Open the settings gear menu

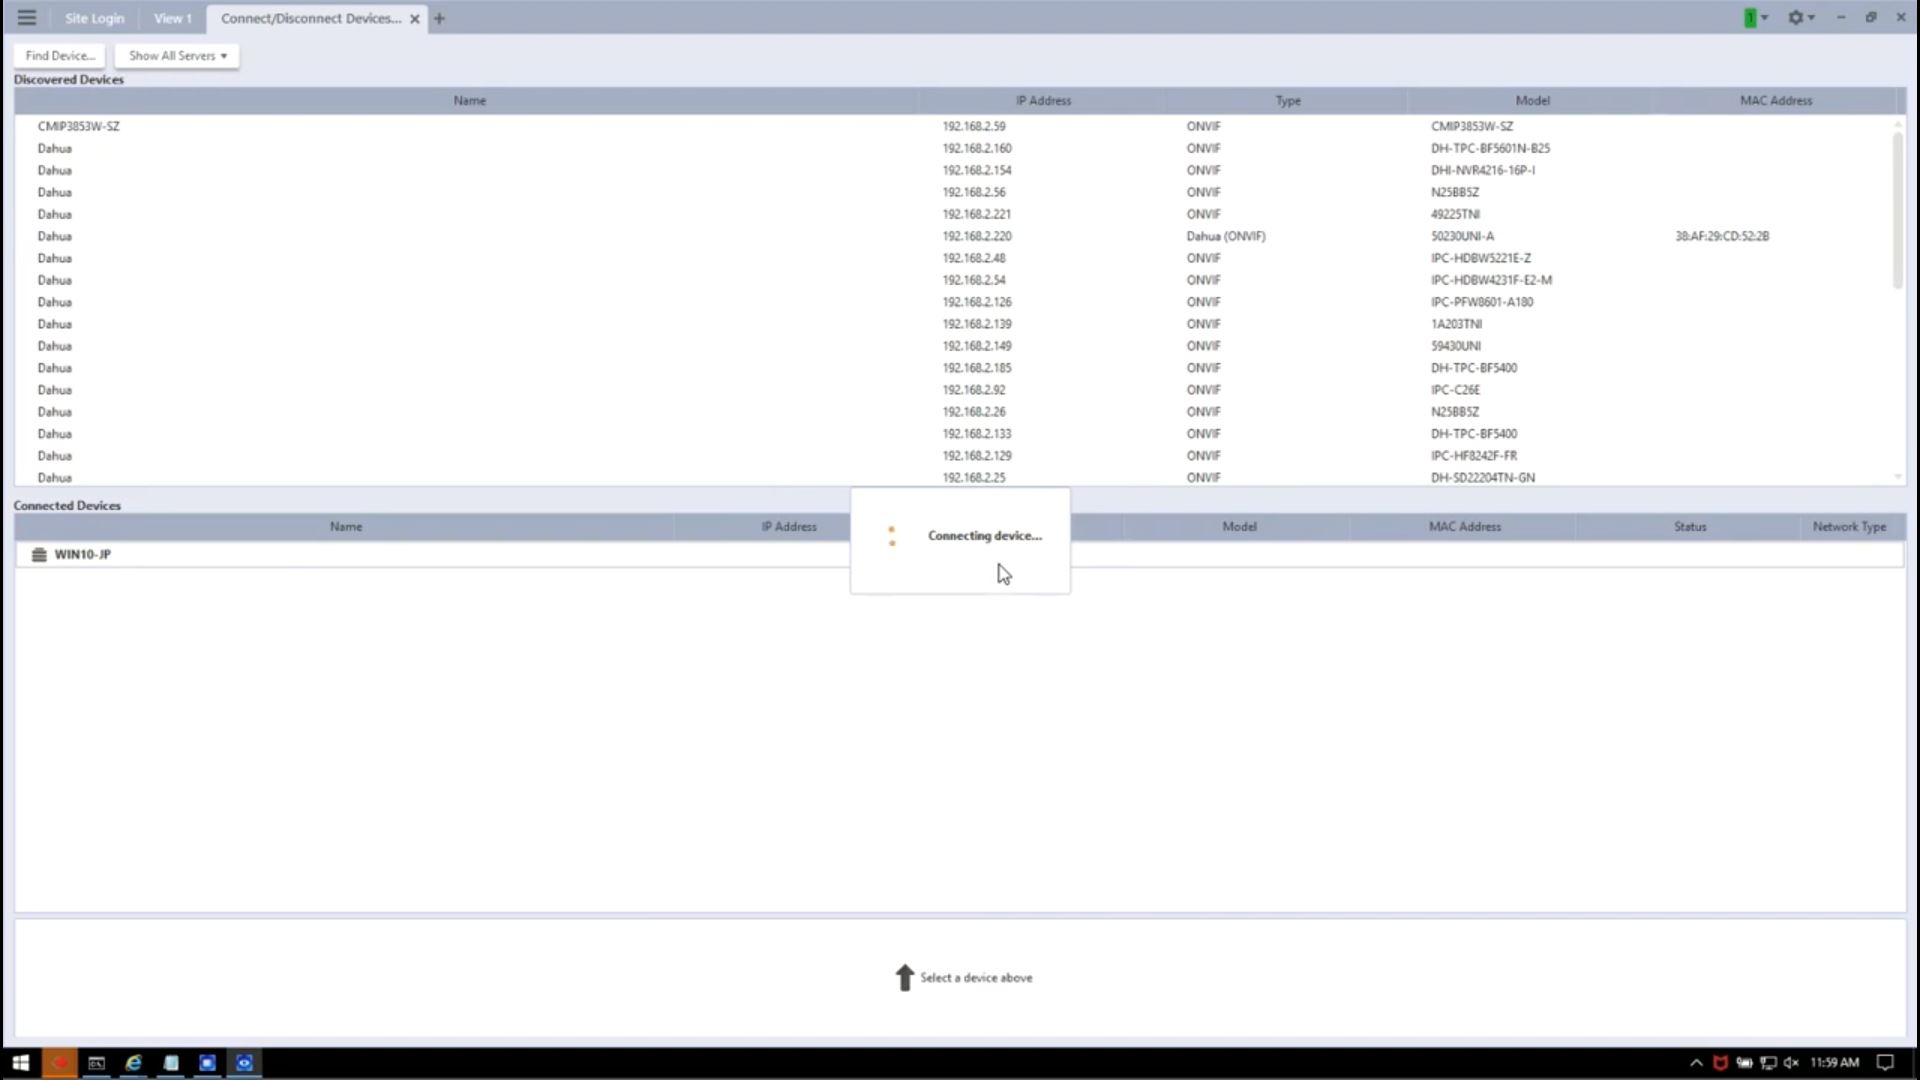1796,18
